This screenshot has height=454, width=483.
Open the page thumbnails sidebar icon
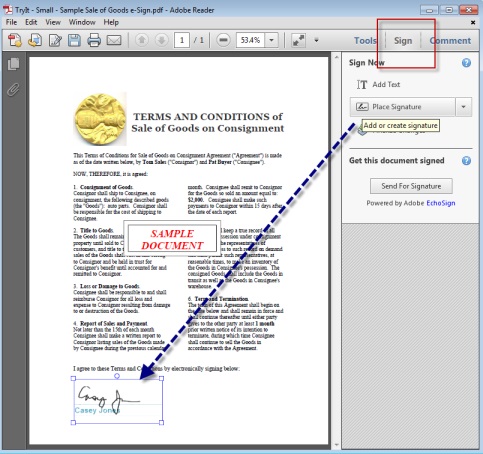click(13, 64)
